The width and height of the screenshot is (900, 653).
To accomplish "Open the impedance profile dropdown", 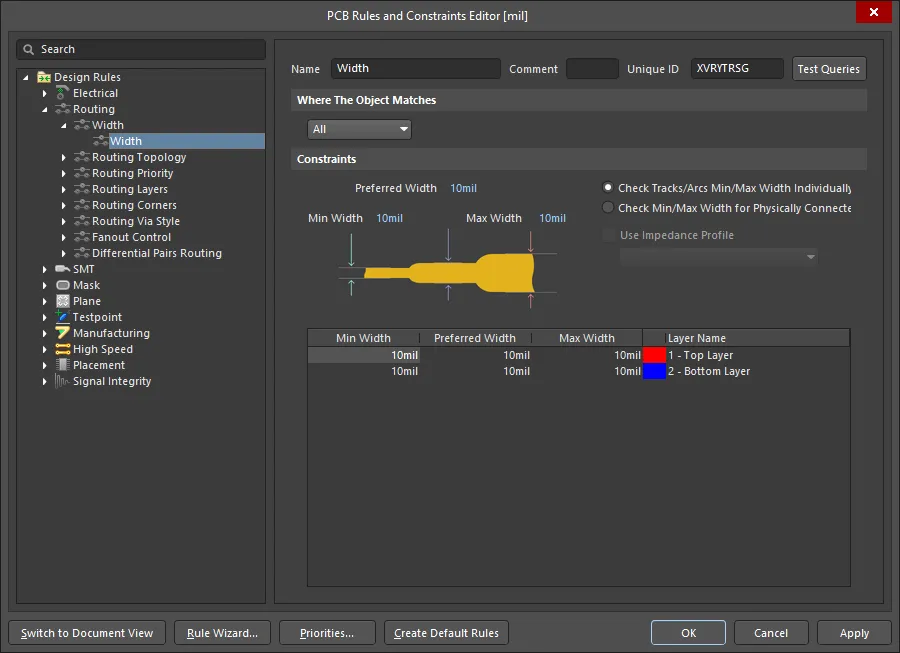I will tap(718, 256).
